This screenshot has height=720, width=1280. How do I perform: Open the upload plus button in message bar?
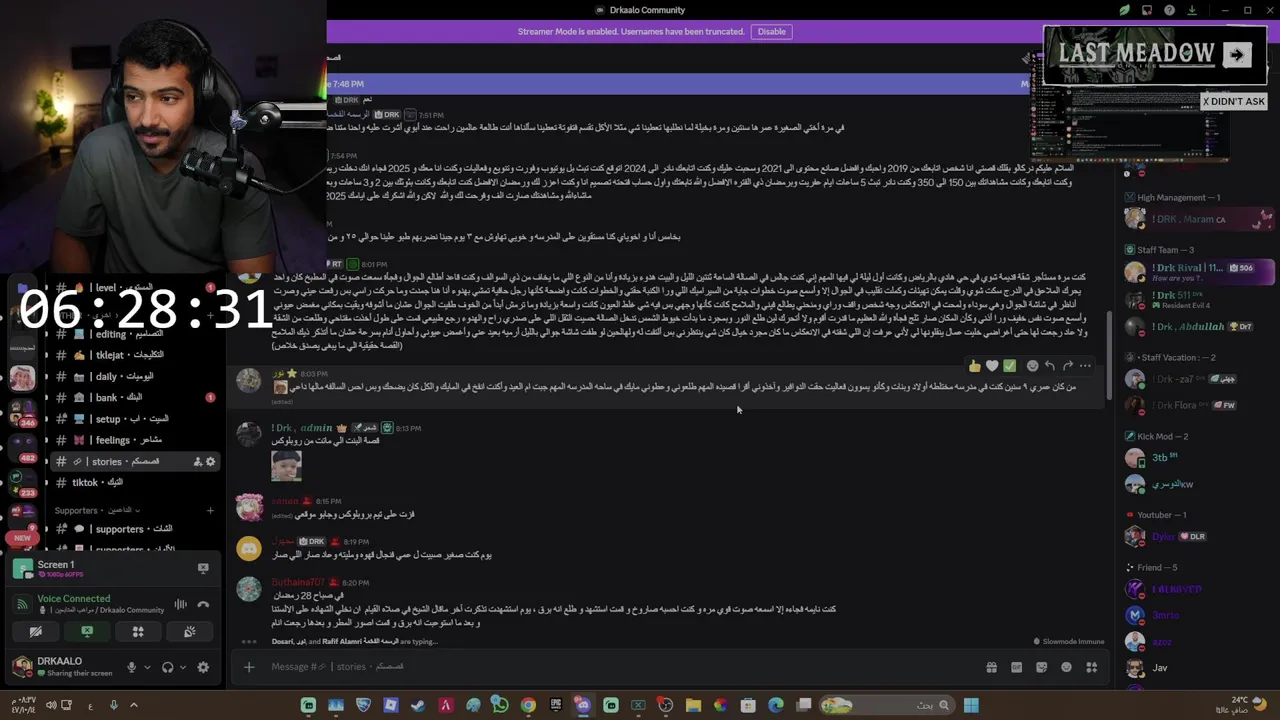(249, 667)
